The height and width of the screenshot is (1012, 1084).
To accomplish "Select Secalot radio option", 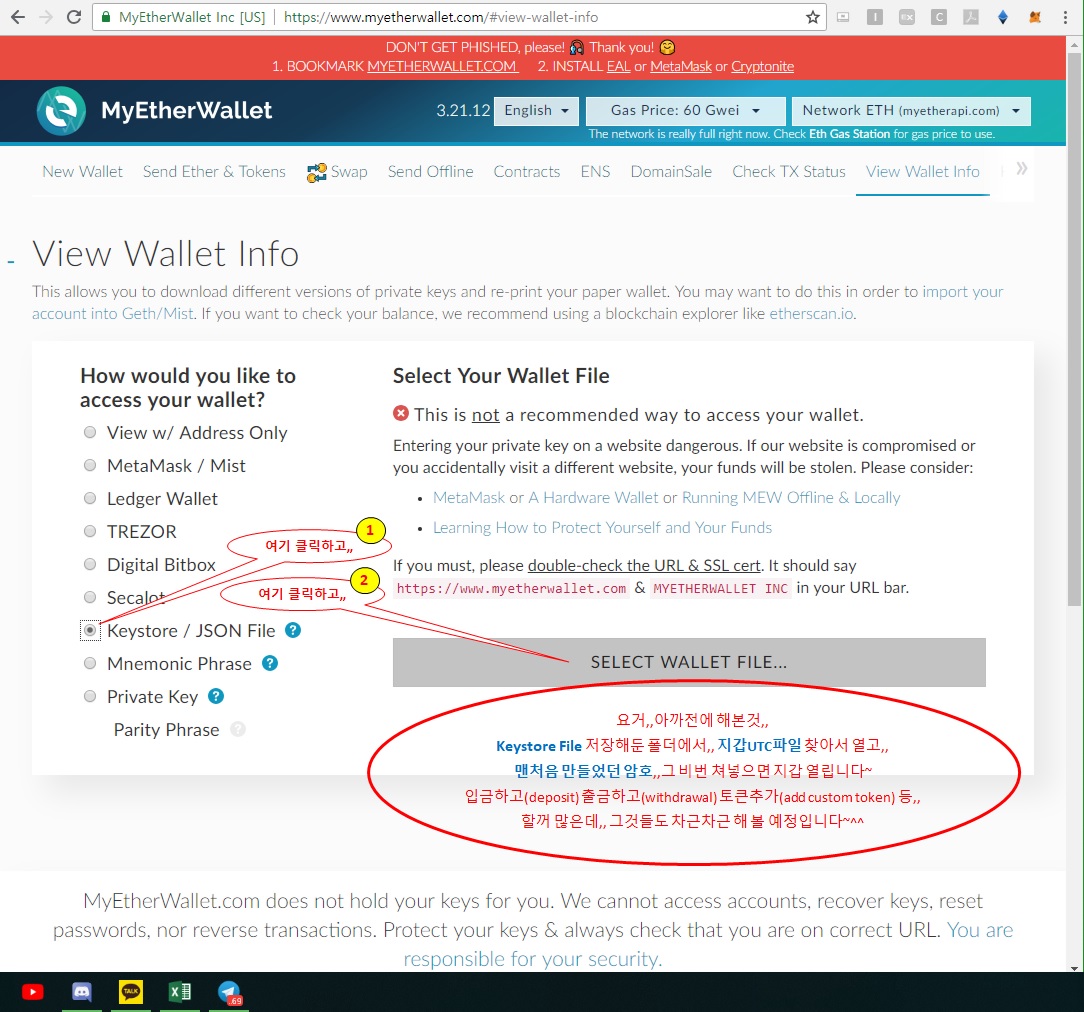I will tap(90, 597).
